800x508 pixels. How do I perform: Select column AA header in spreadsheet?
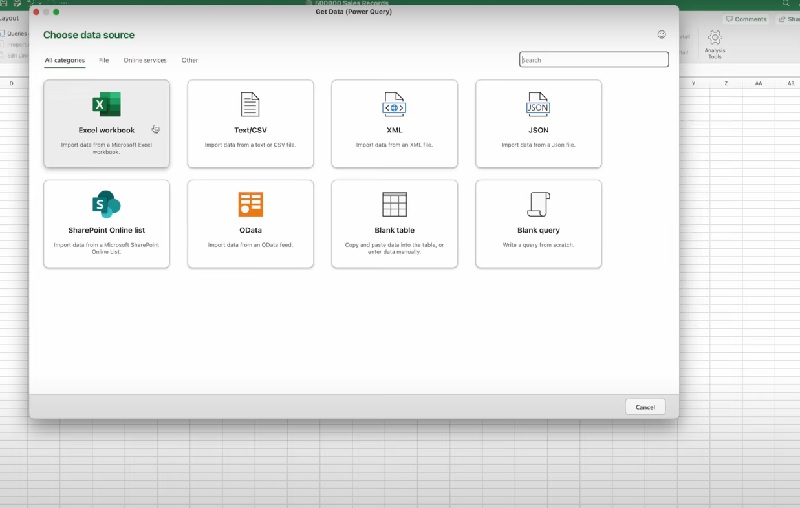point(759,83)
